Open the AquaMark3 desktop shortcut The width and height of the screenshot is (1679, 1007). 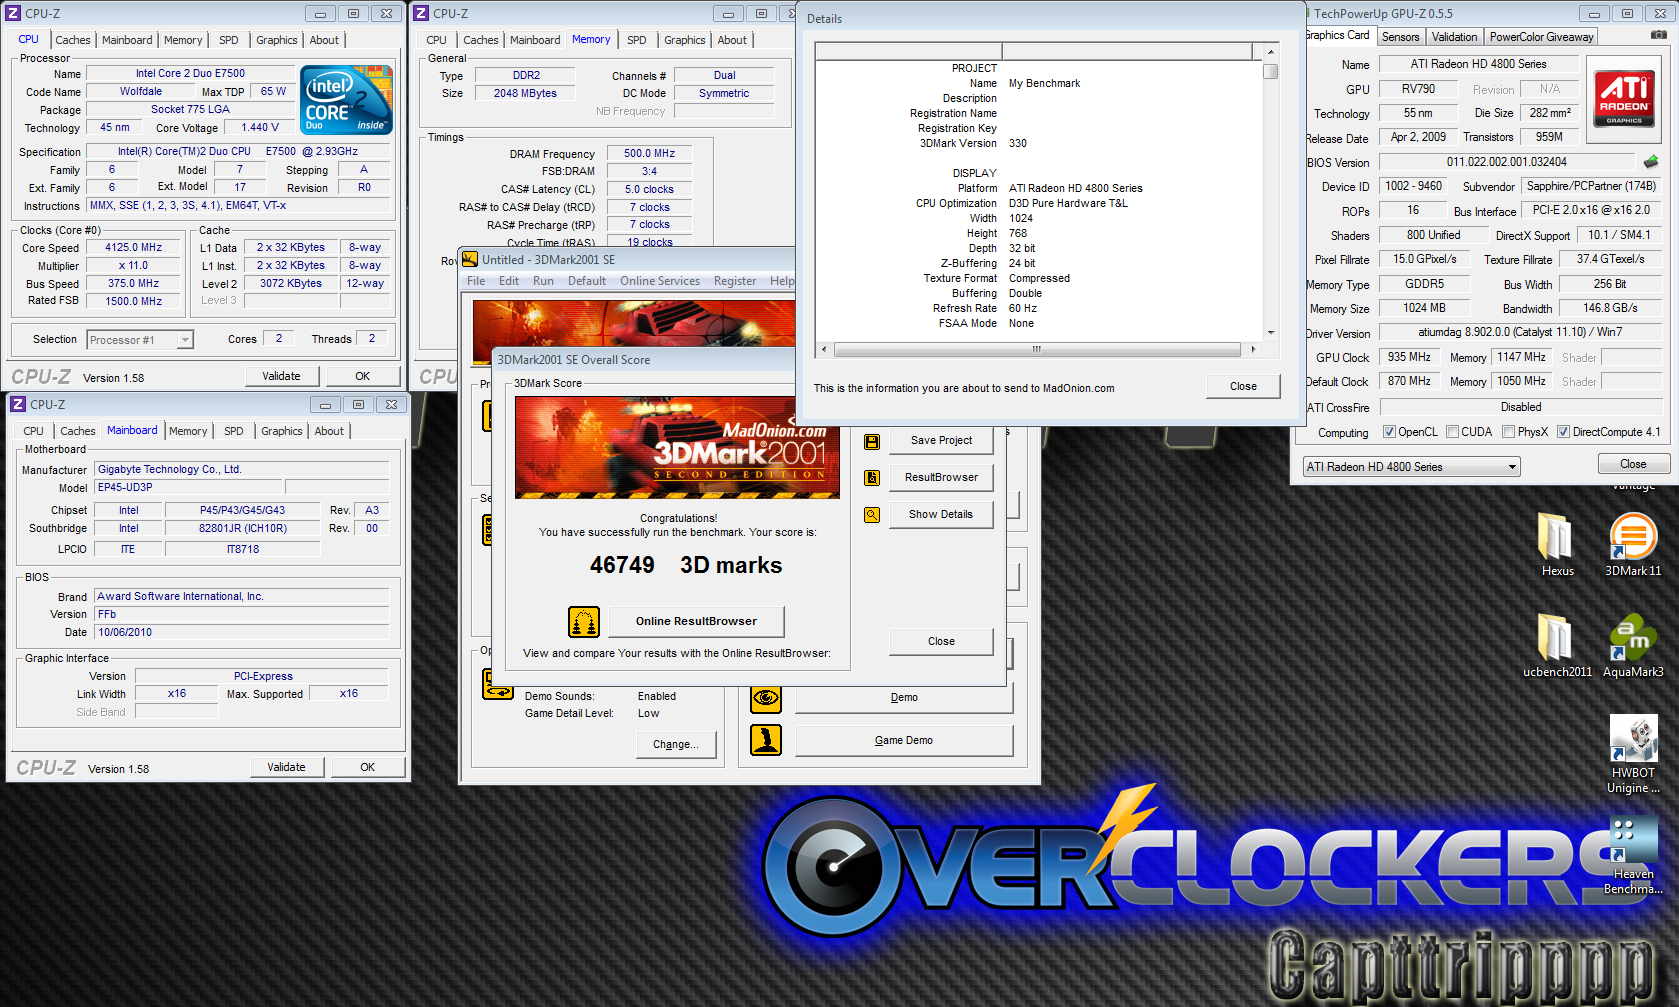pyautogui.click(x=1633, y=645)
